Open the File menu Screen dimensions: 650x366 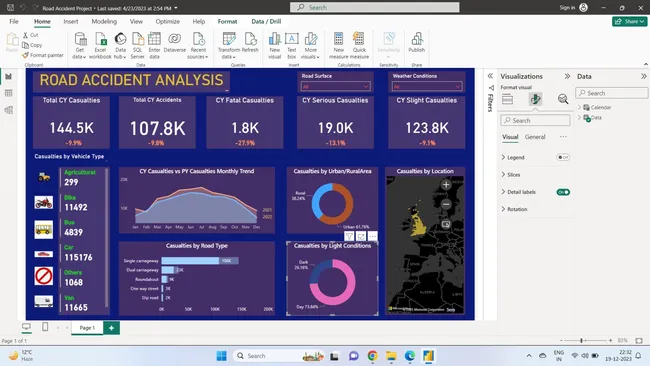pos(14,22)
